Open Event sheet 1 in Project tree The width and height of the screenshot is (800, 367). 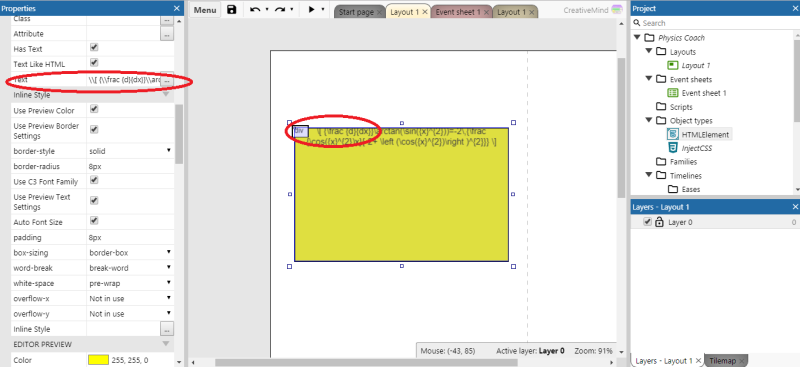(704, 93)
